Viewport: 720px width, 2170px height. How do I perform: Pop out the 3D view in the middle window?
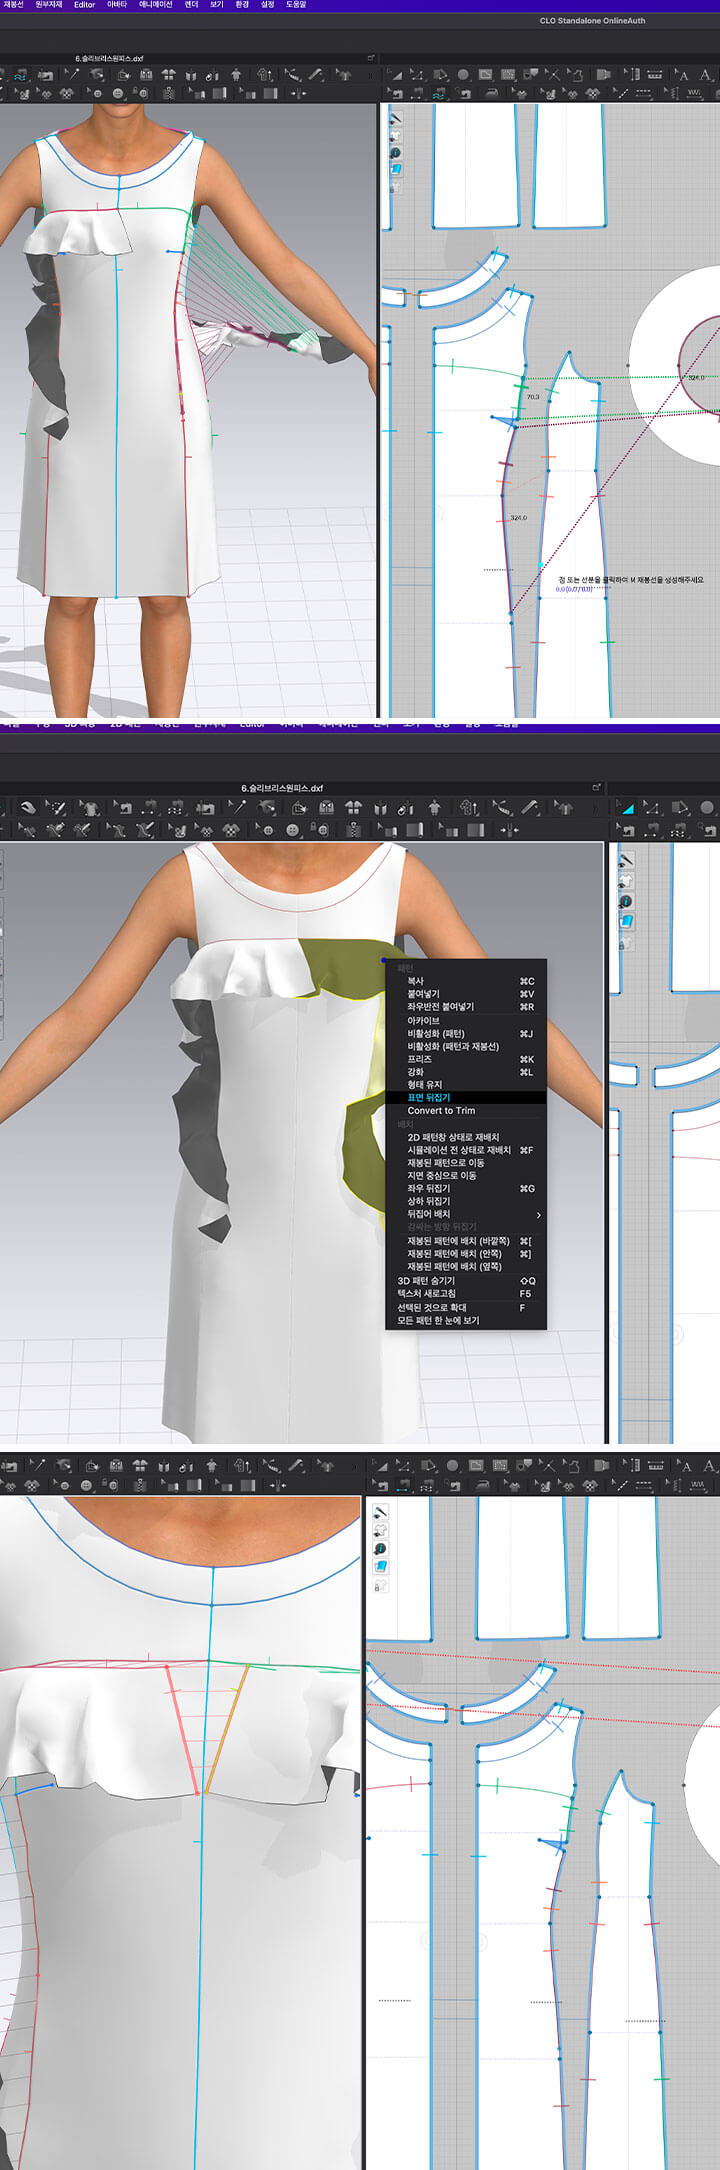click(597, 787)
